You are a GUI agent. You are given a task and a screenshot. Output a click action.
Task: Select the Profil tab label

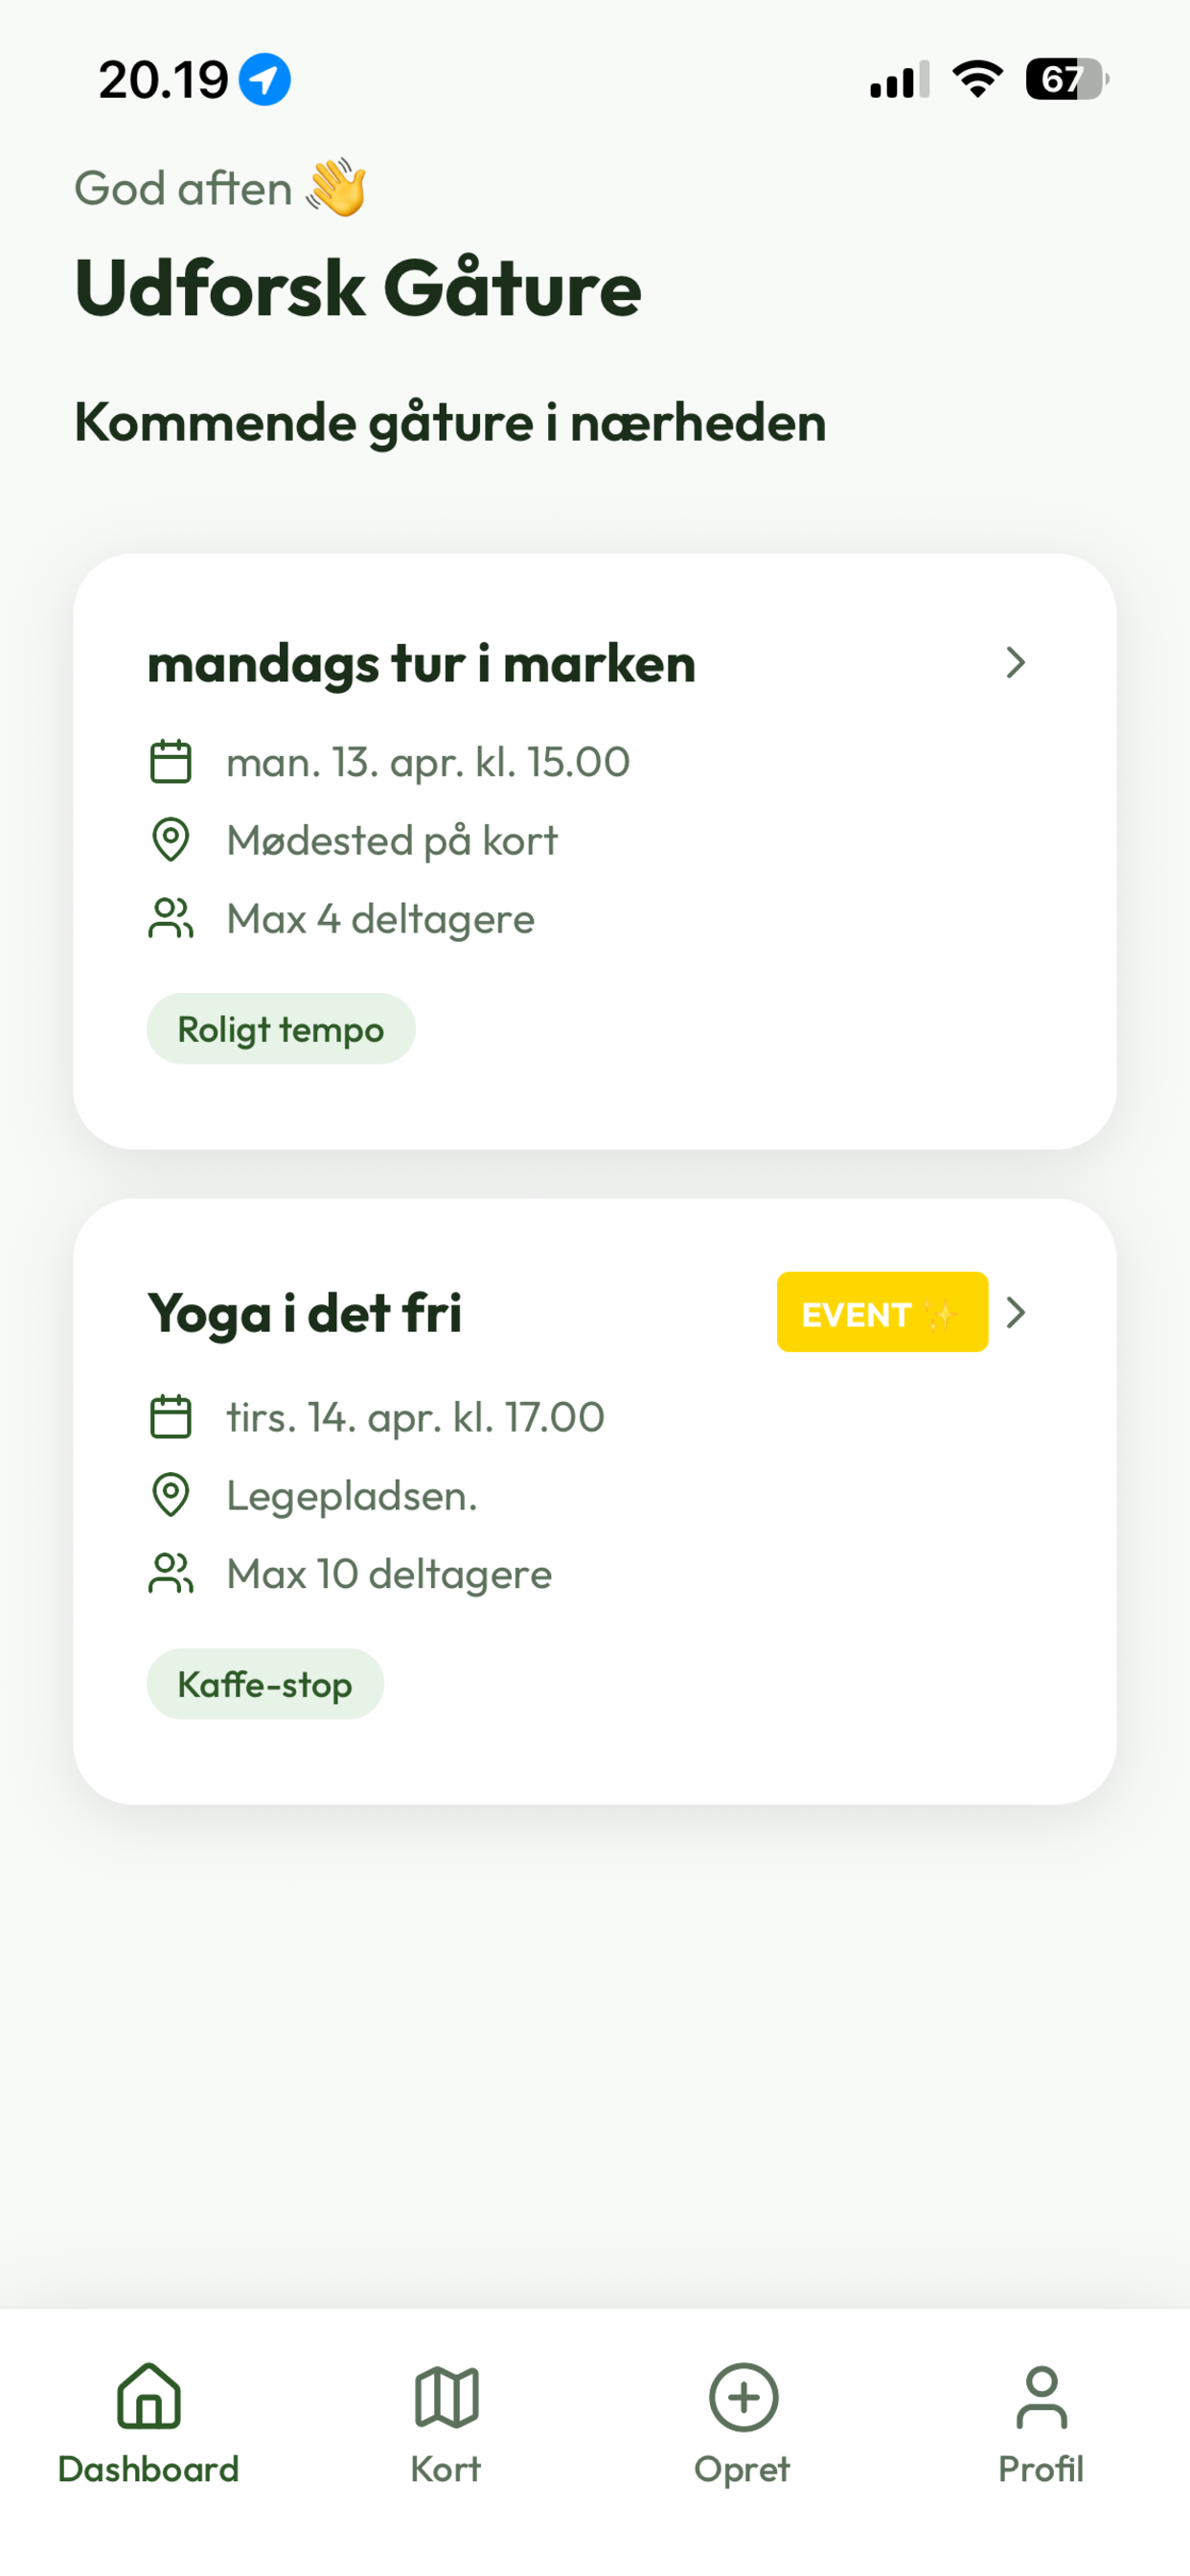(1041, 2469)
